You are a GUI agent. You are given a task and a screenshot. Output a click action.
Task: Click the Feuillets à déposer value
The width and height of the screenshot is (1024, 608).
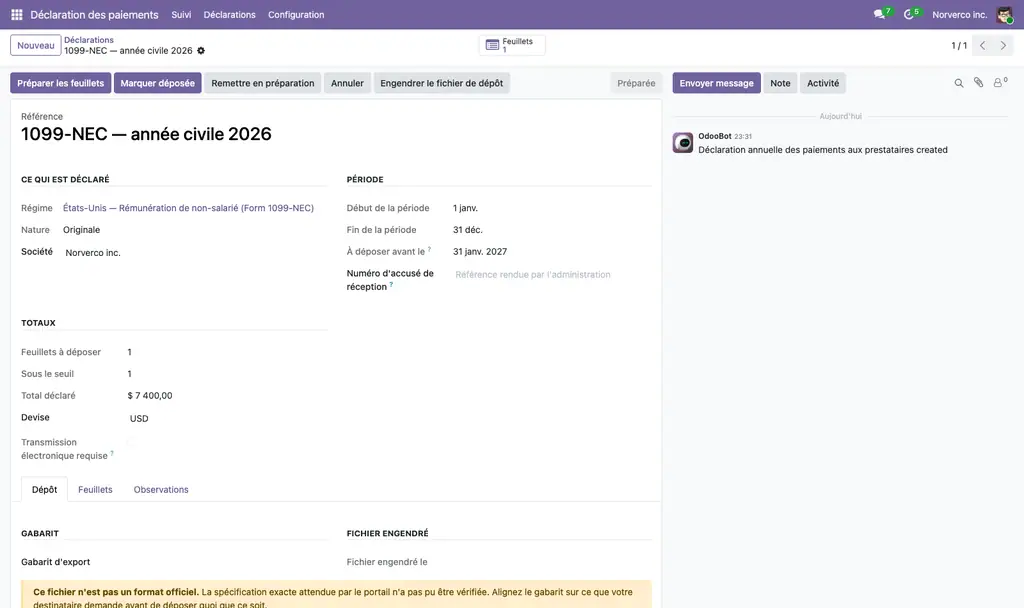(129, 352)
